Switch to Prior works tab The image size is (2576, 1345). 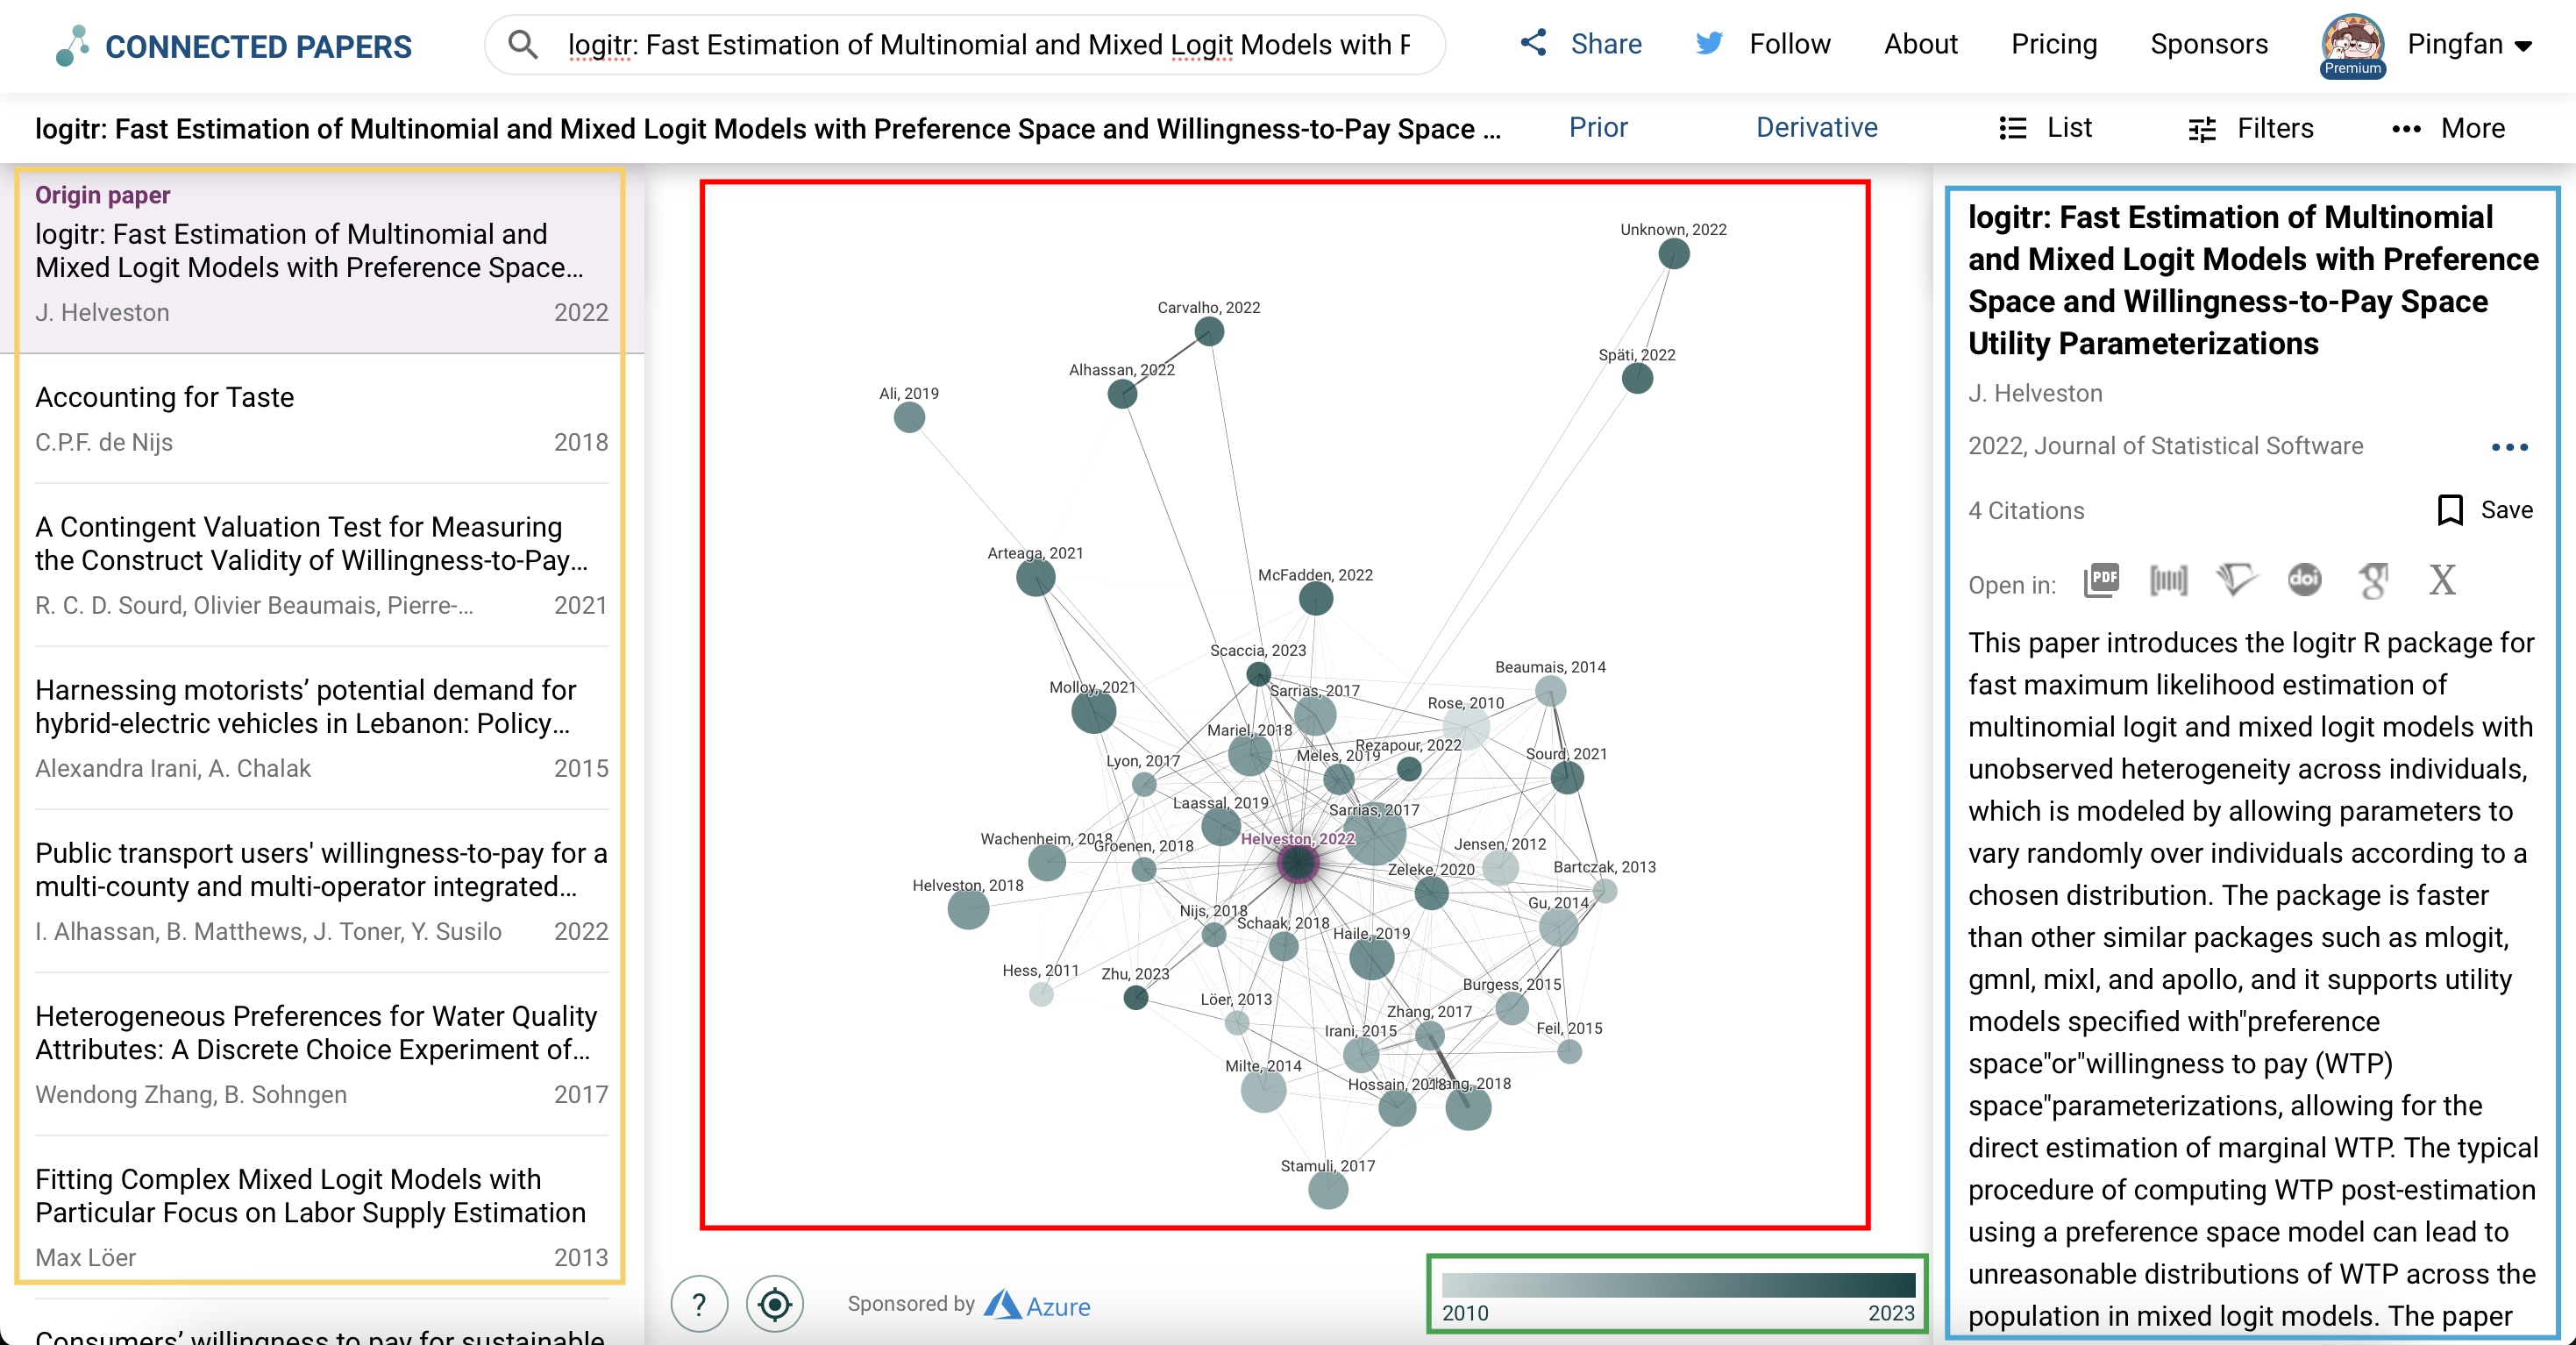(1597, 128)
